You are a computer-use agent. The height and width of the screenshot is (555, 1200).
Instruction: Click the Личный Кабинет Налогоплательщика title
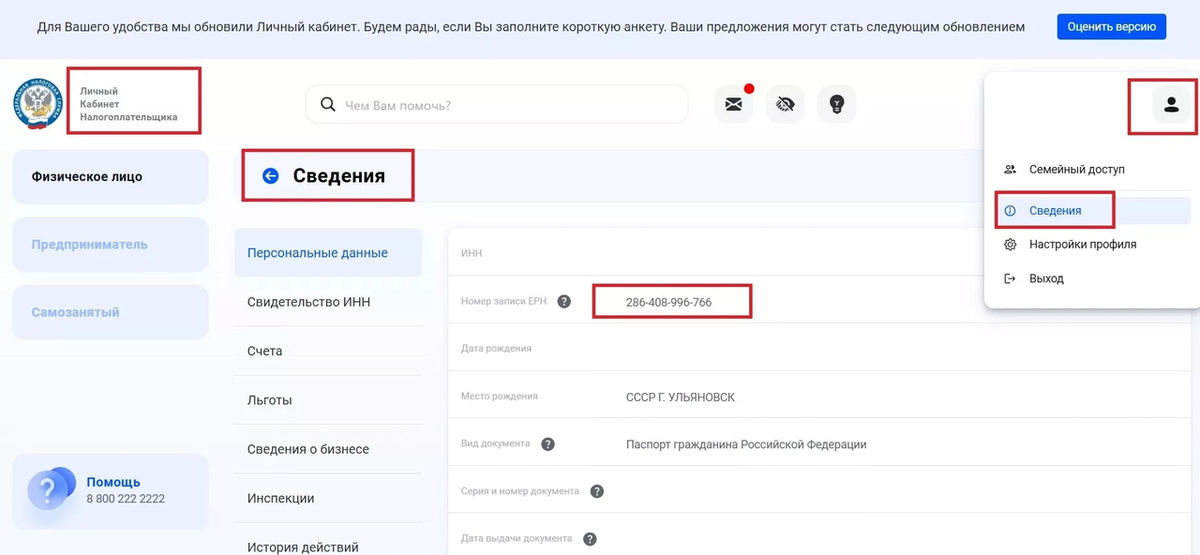[128, 104]
